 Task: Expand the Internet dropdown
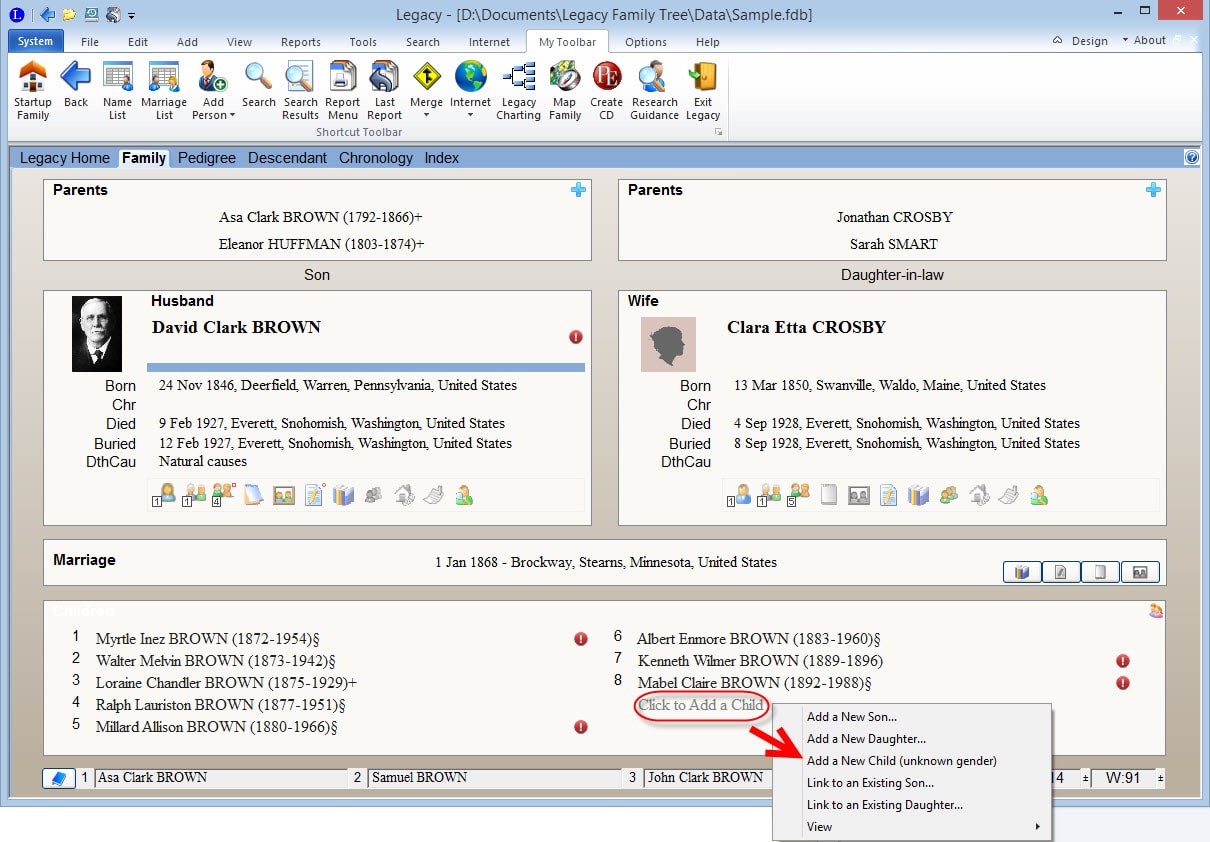(x=470, y=115)
